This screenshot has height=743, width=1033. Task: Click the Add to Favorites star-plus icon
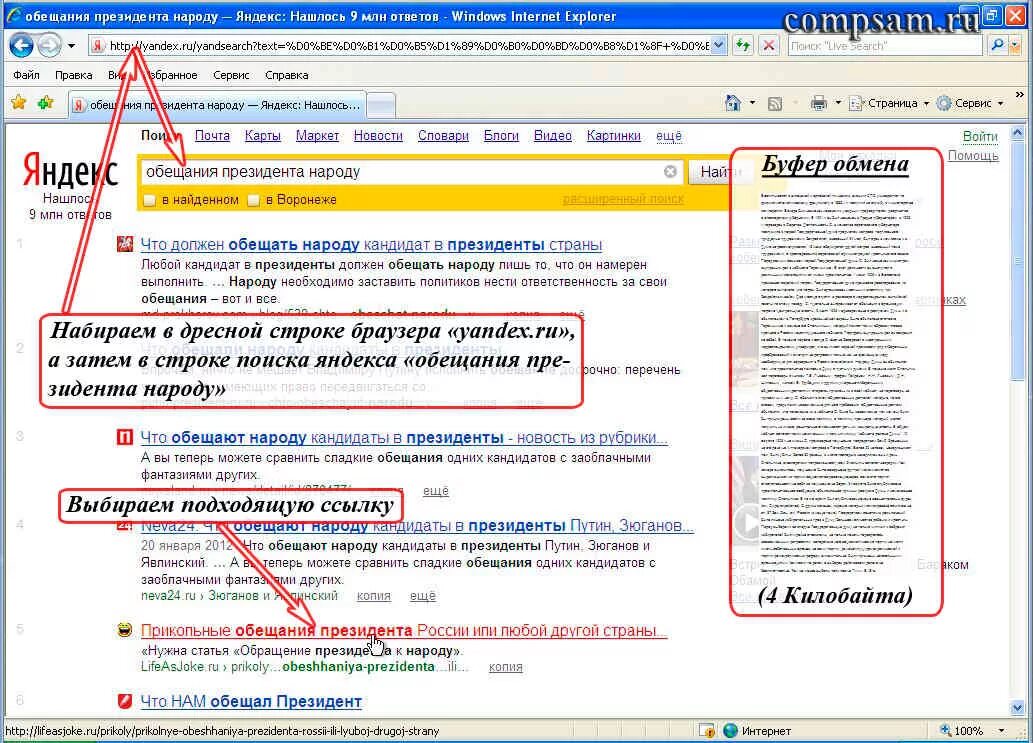coord(45,103)
